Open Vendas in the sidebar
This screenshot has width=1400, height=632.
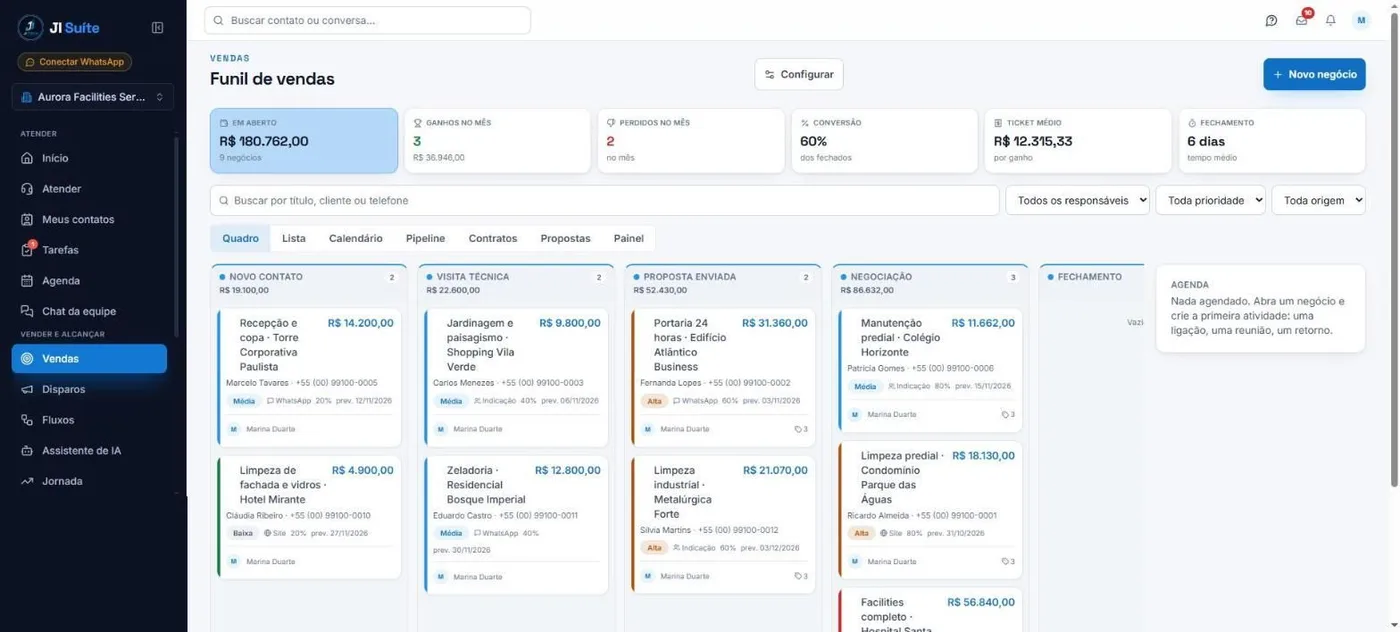(x=89, y=358)
